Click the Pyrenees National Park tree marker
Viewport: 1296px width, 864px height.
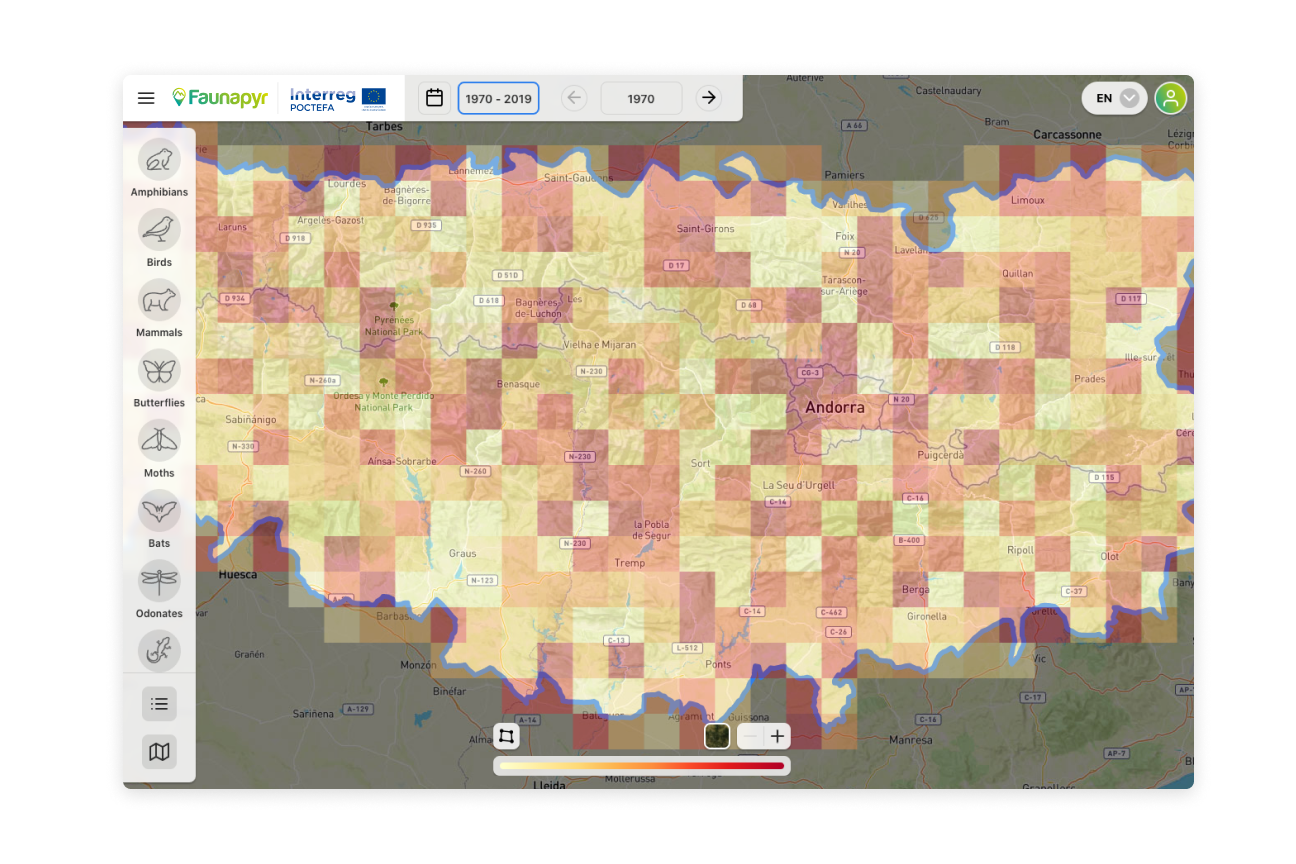coord(393,307)
